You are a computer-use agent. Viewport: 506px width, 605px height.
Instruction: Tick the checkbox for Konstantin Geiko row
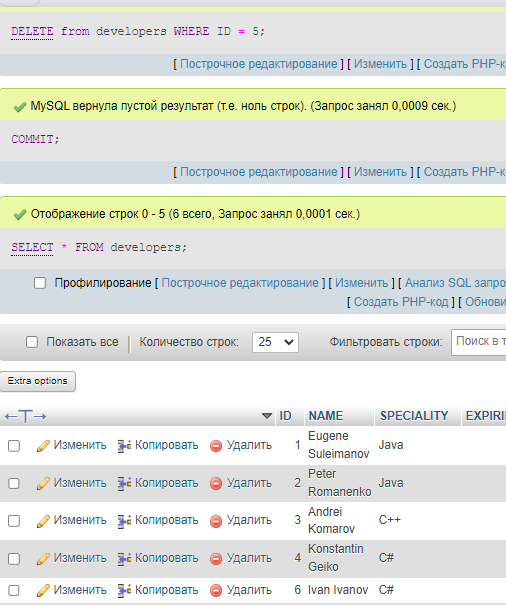[14, 558]
